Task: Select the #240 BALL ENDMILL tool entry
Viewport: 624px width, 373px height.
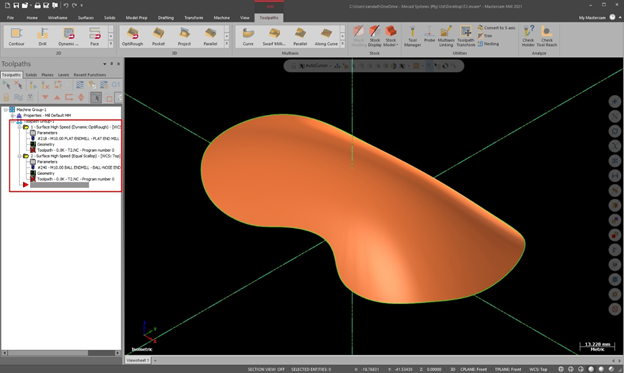Action: 79,168
